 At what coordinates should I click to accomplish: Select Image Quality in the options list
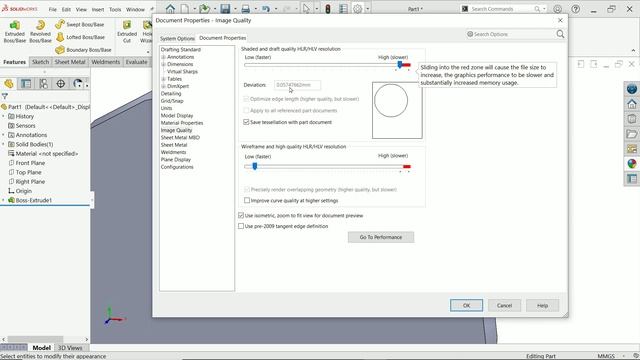tap(176, 130)
